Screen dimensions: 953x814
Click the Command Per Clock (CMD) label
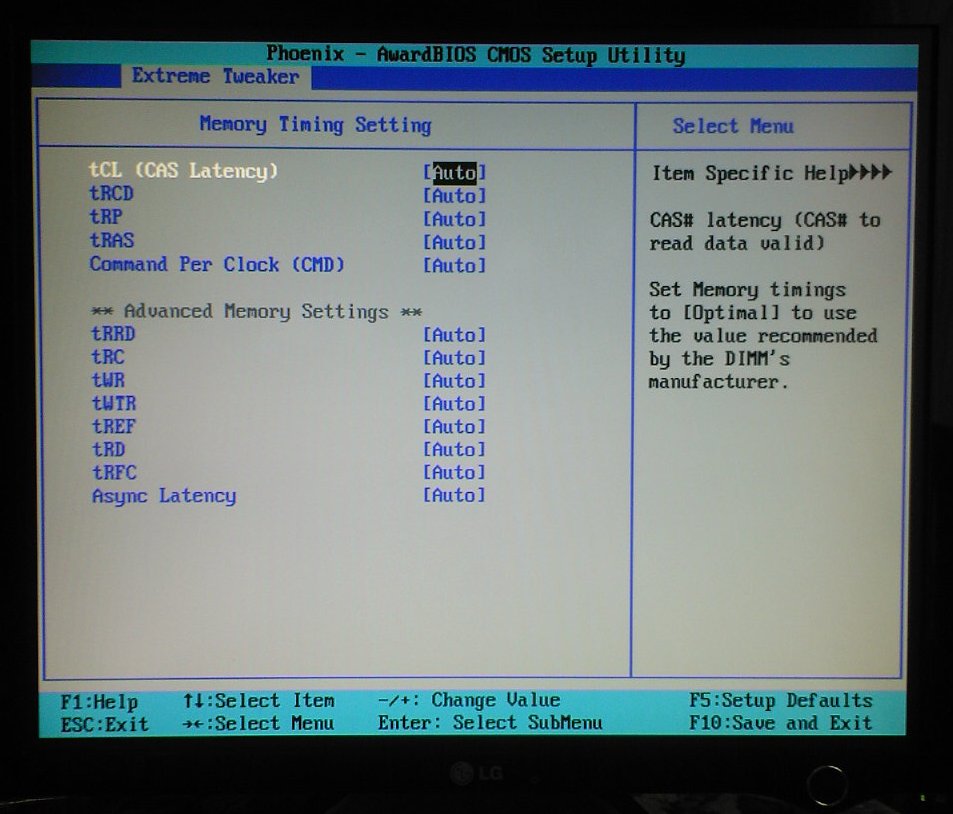pos(217,264)
